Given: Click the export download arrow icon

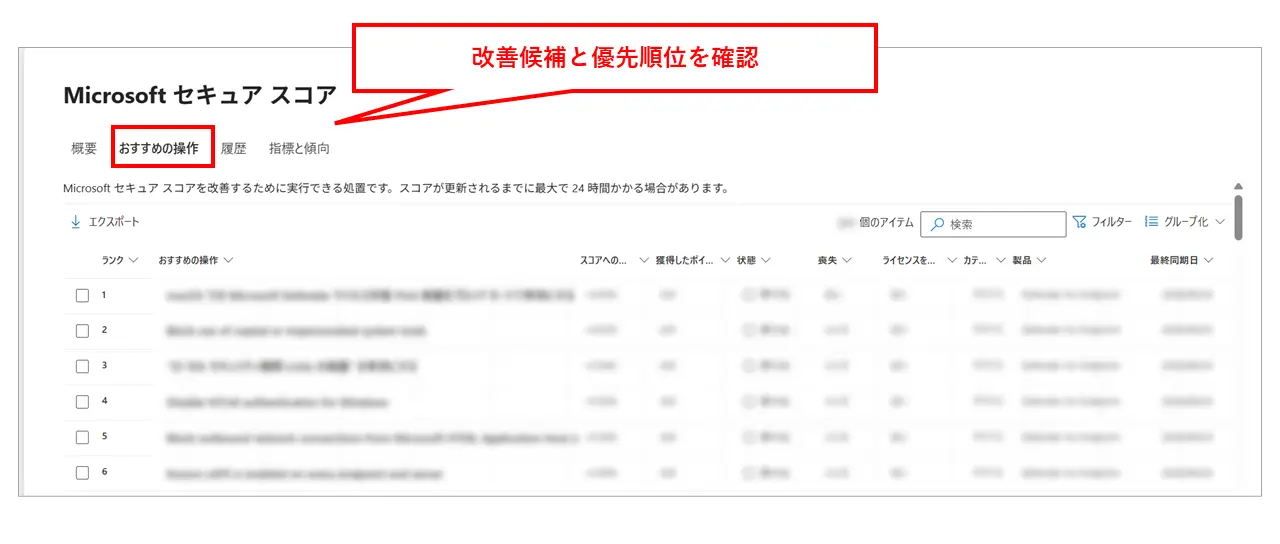Looking at the screenshot, I should (76, 222).
